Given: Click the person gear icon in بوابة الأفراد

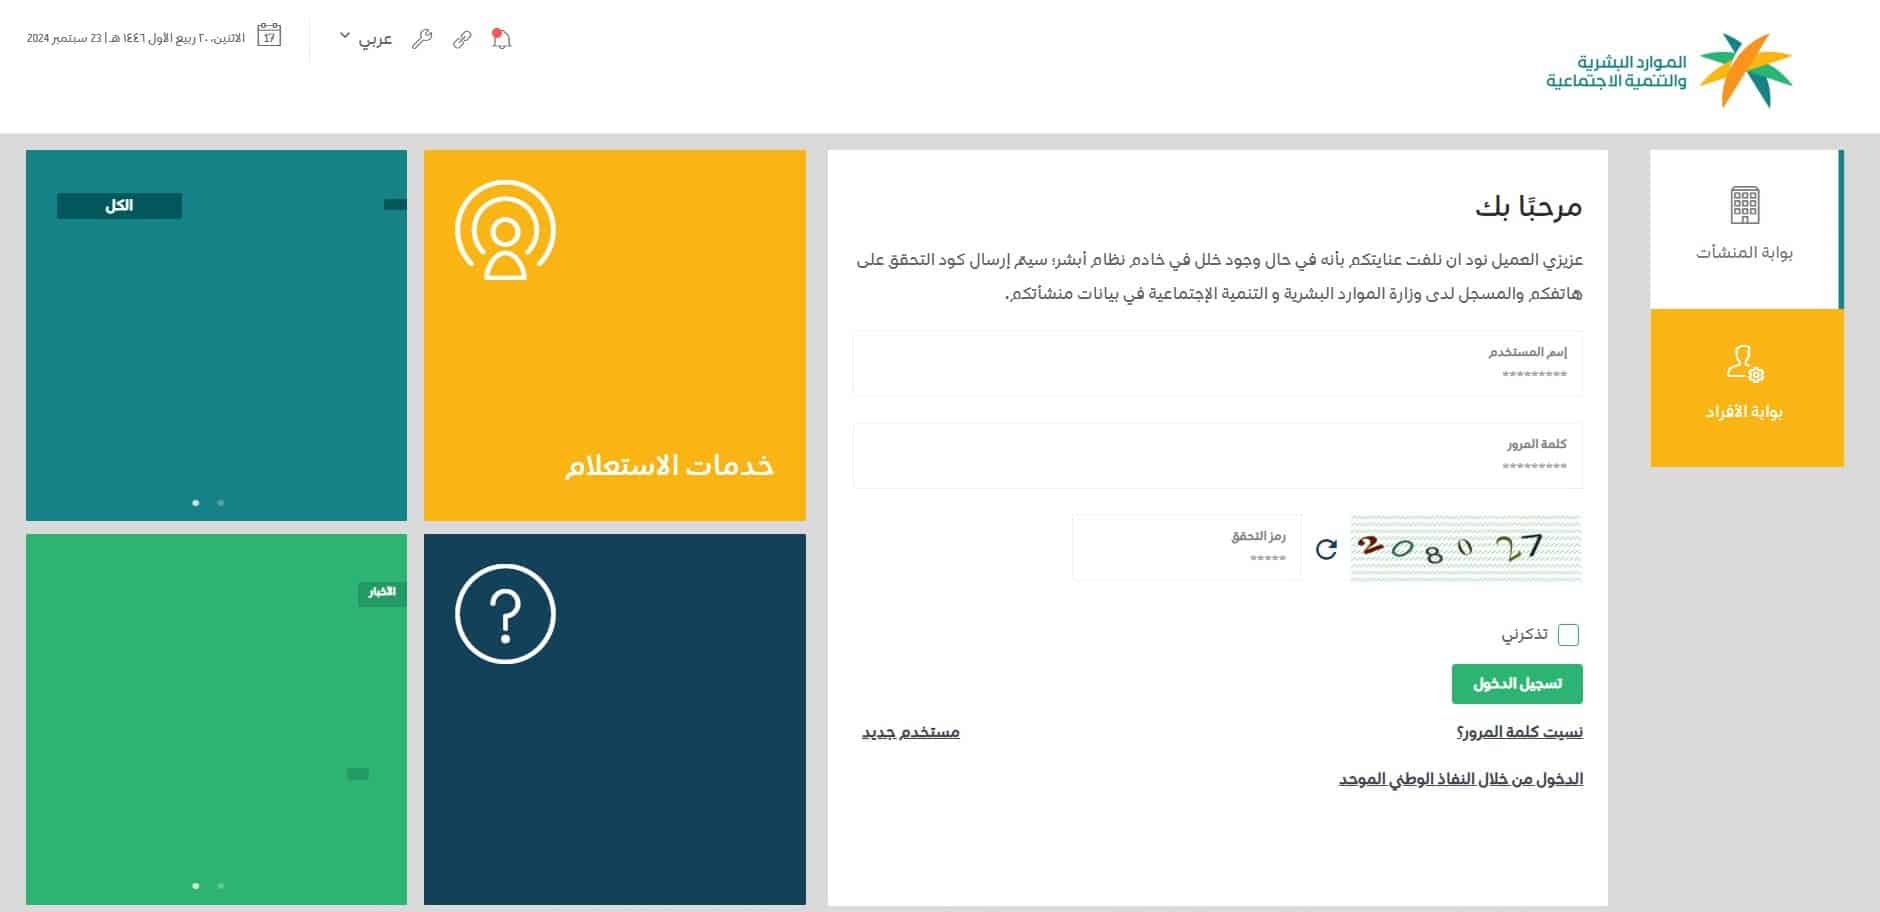Looking at the screenshot, I should tap(1745, 363).
